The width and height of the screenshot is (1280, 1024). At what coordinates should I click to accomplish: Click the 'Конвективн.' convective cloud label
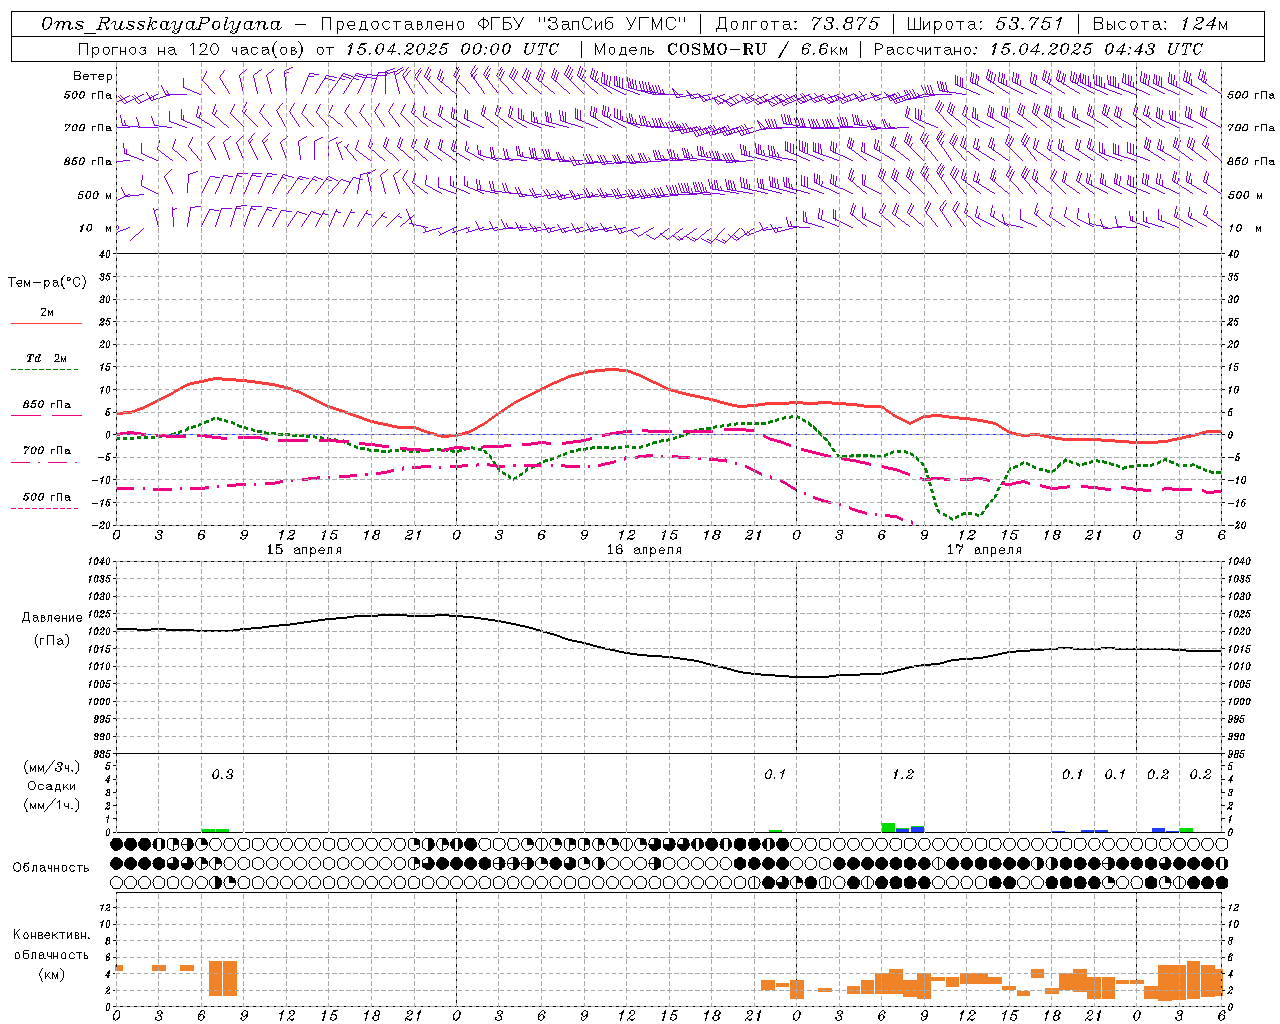[x=51, y=935]
